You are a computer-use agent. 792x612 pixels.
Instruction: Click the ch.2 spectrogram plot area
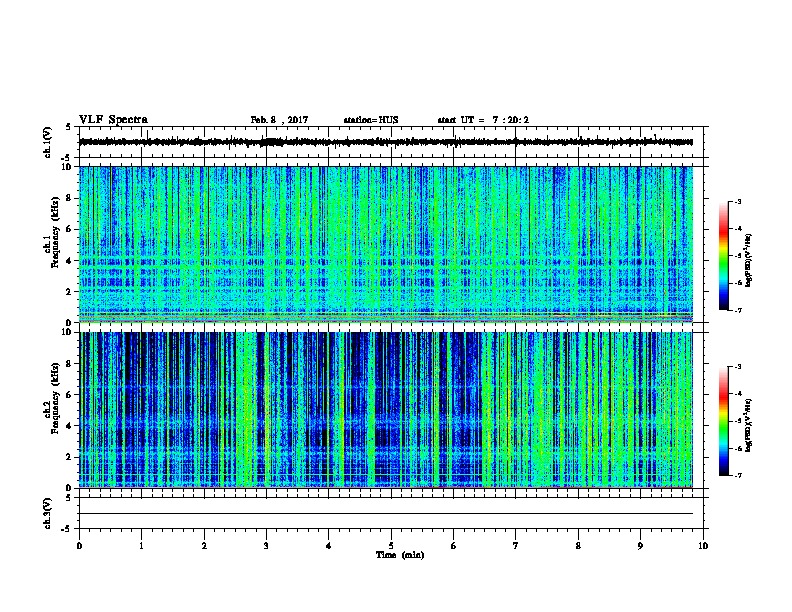[x=386, y=410]
